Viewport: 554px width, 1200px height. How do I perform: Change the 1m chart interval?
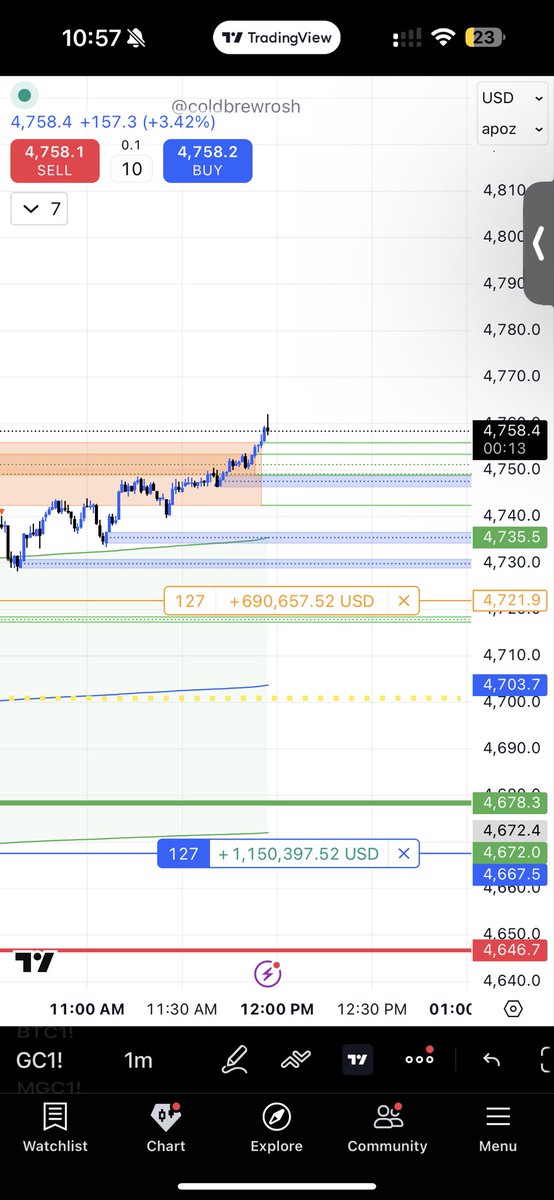coord(138,1060)
